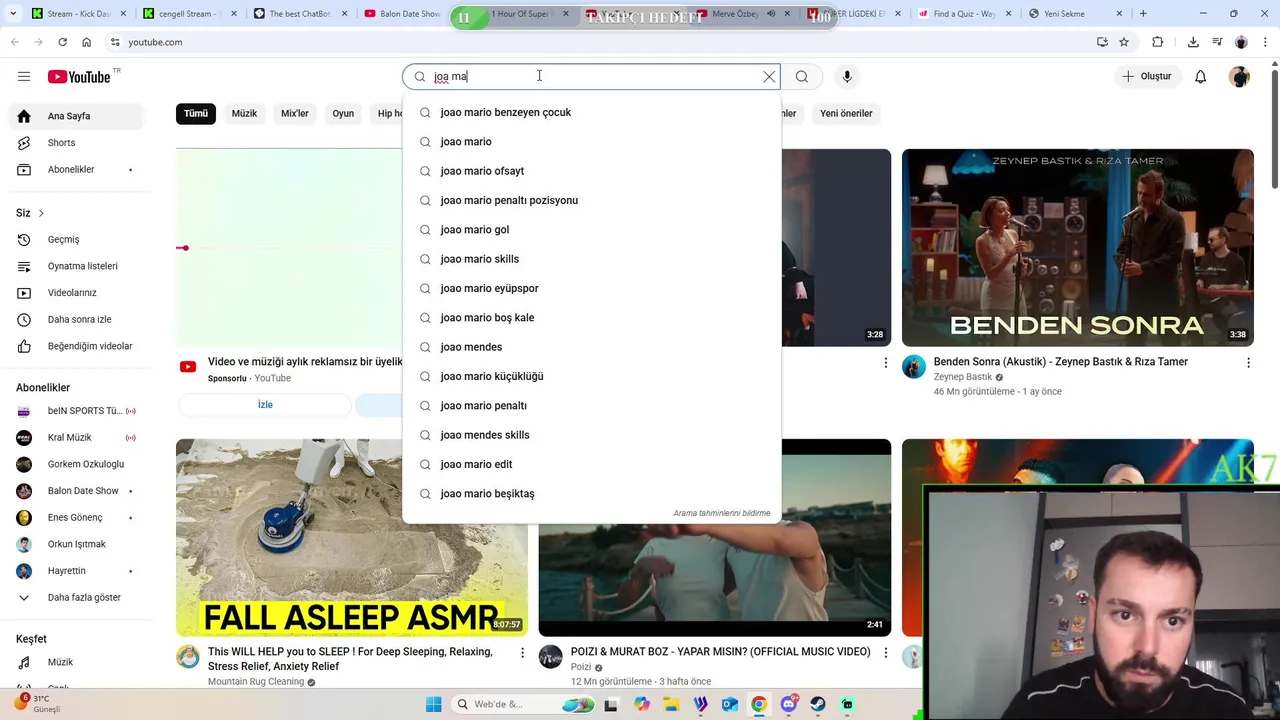Open the Gorkem Ozkuloglu subscription channel

pos(76,464)
